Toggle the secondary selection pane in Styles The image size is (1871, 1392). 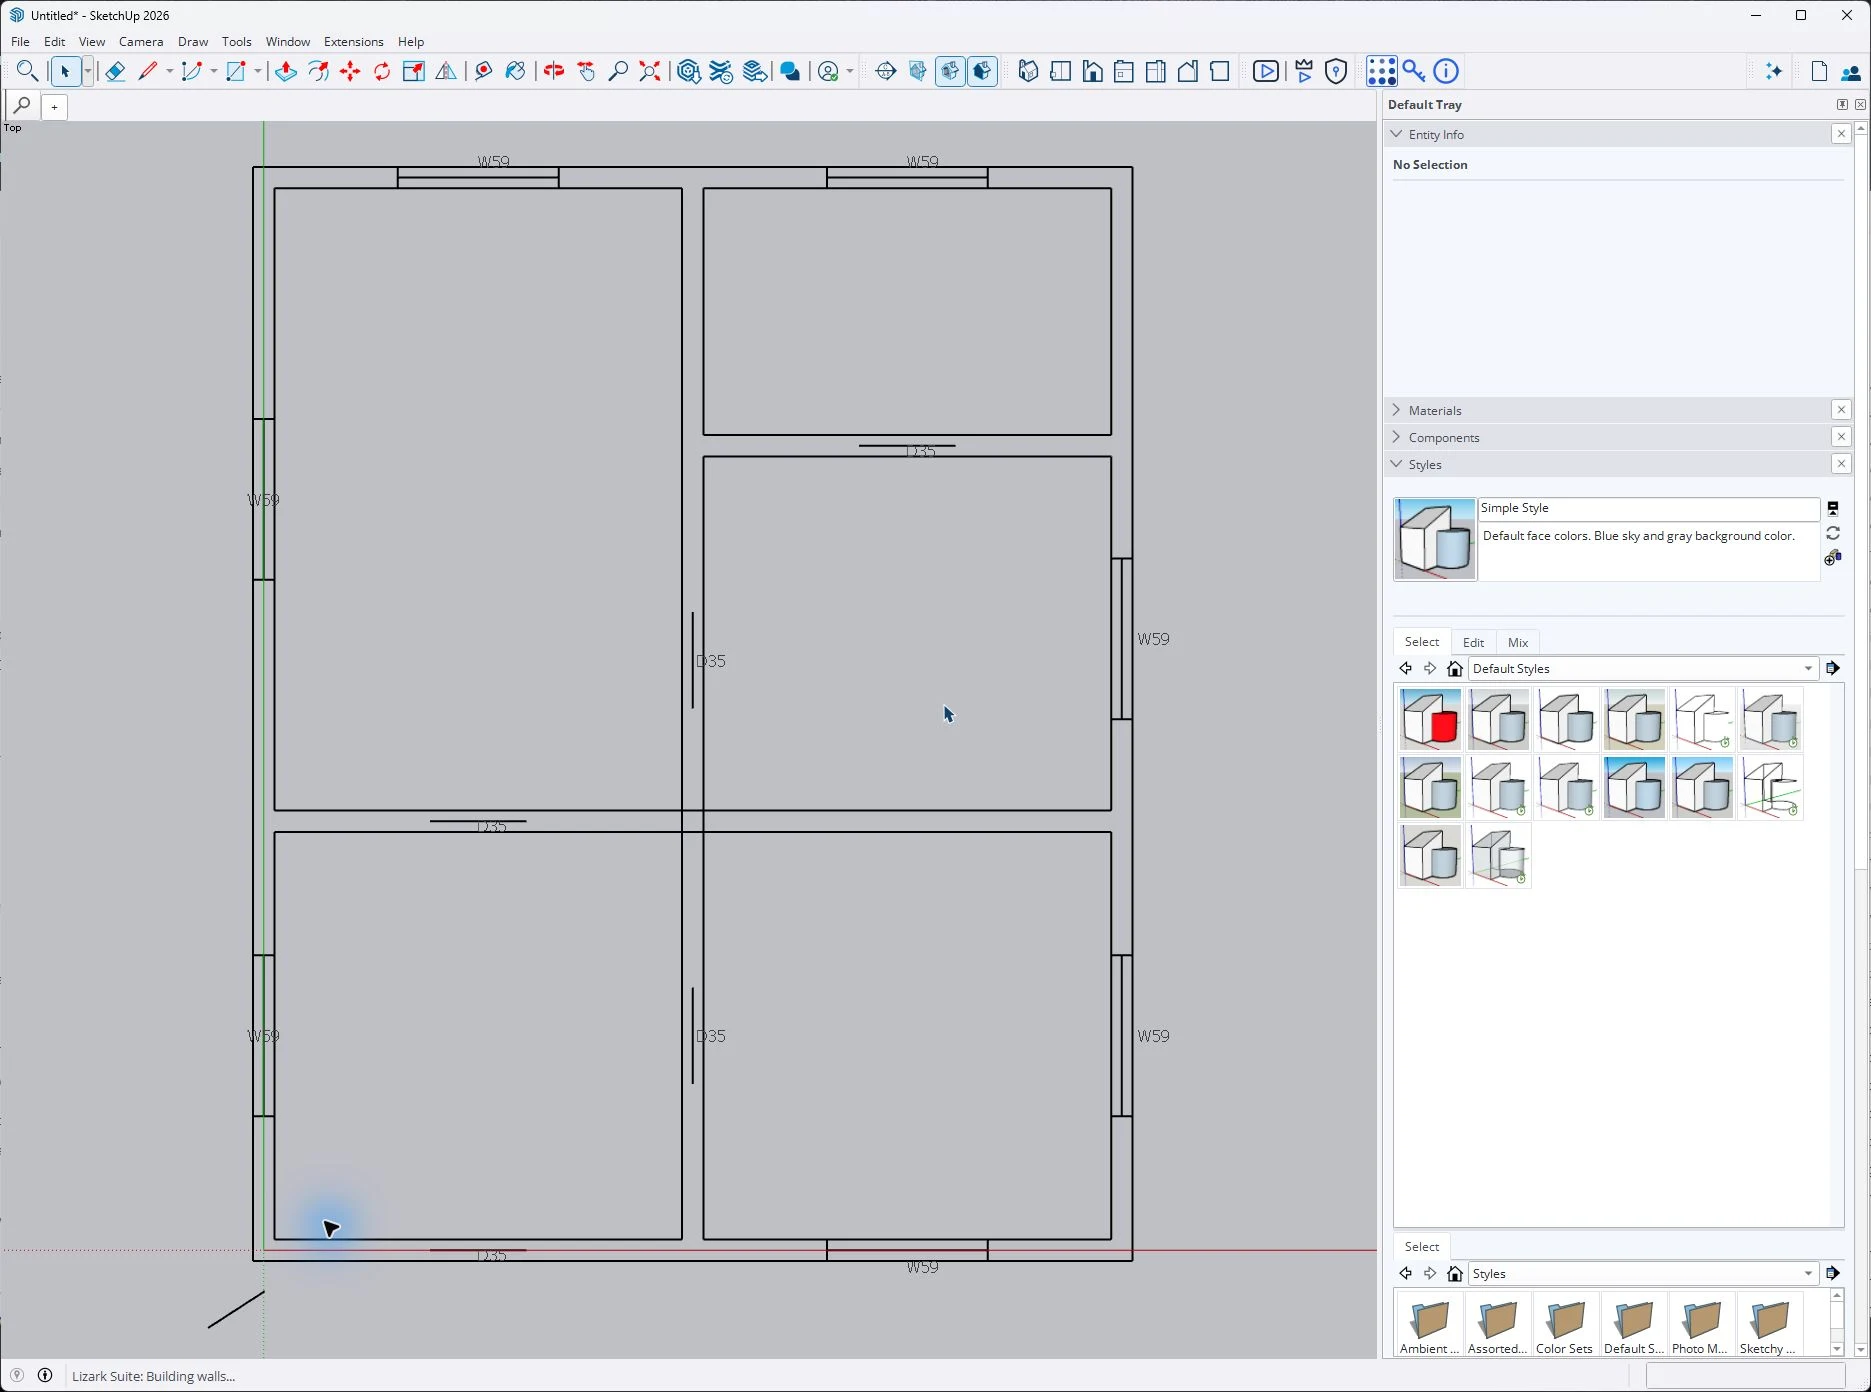click(1833, 508)
